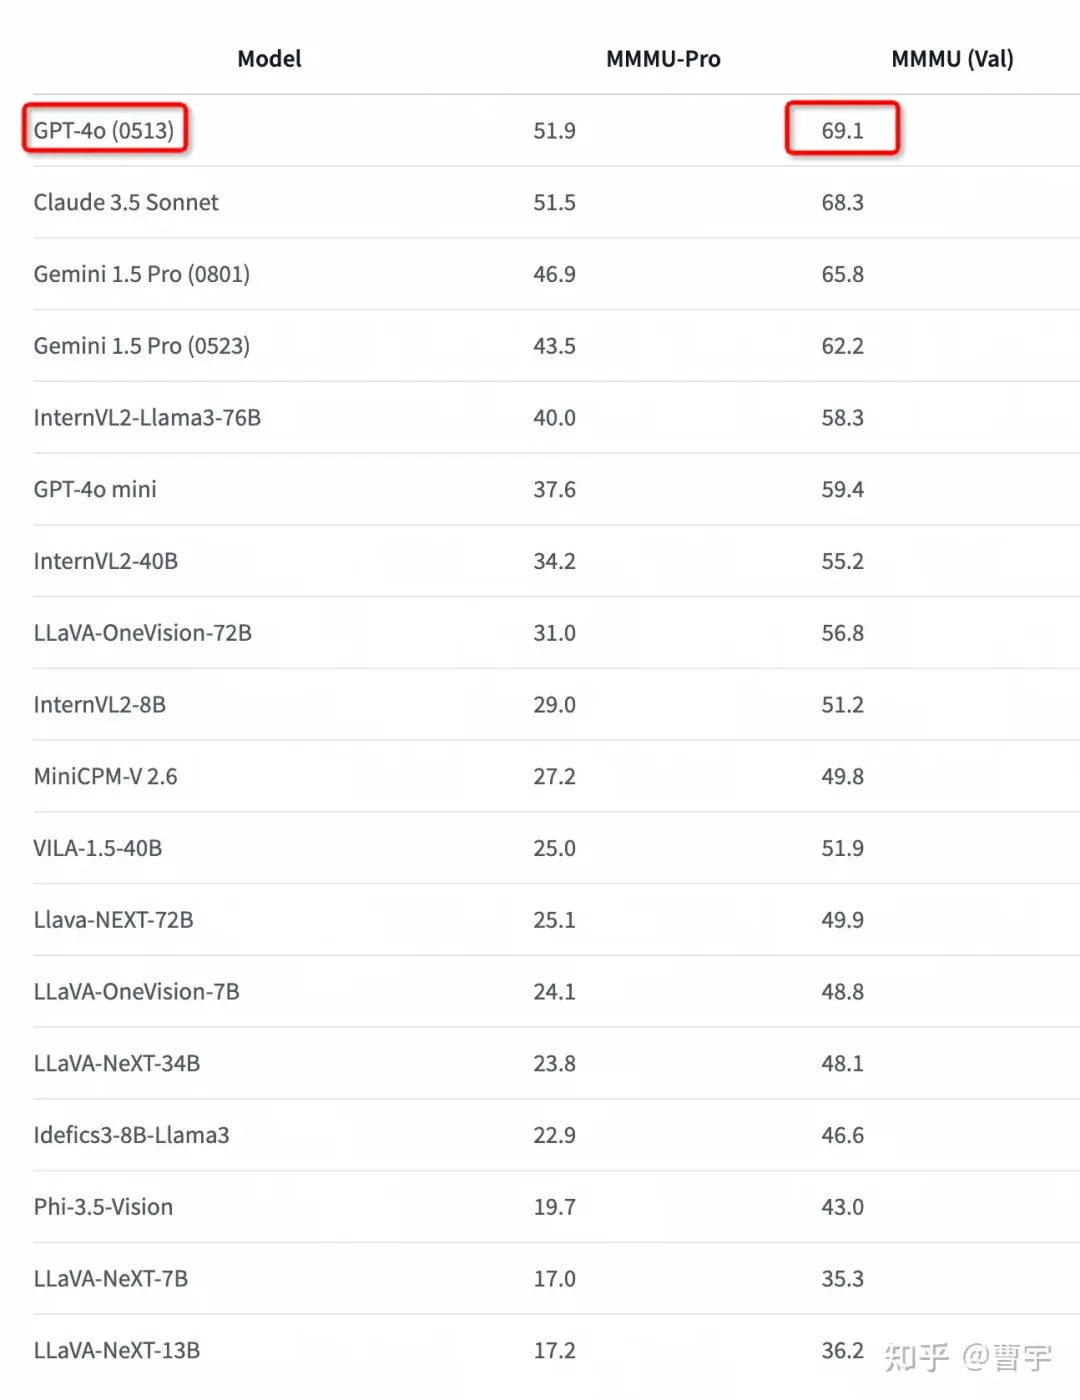Select Idefics3-8B-Llama3 model name
Screen dimensions: 1080x1400
coord(131,1135)
